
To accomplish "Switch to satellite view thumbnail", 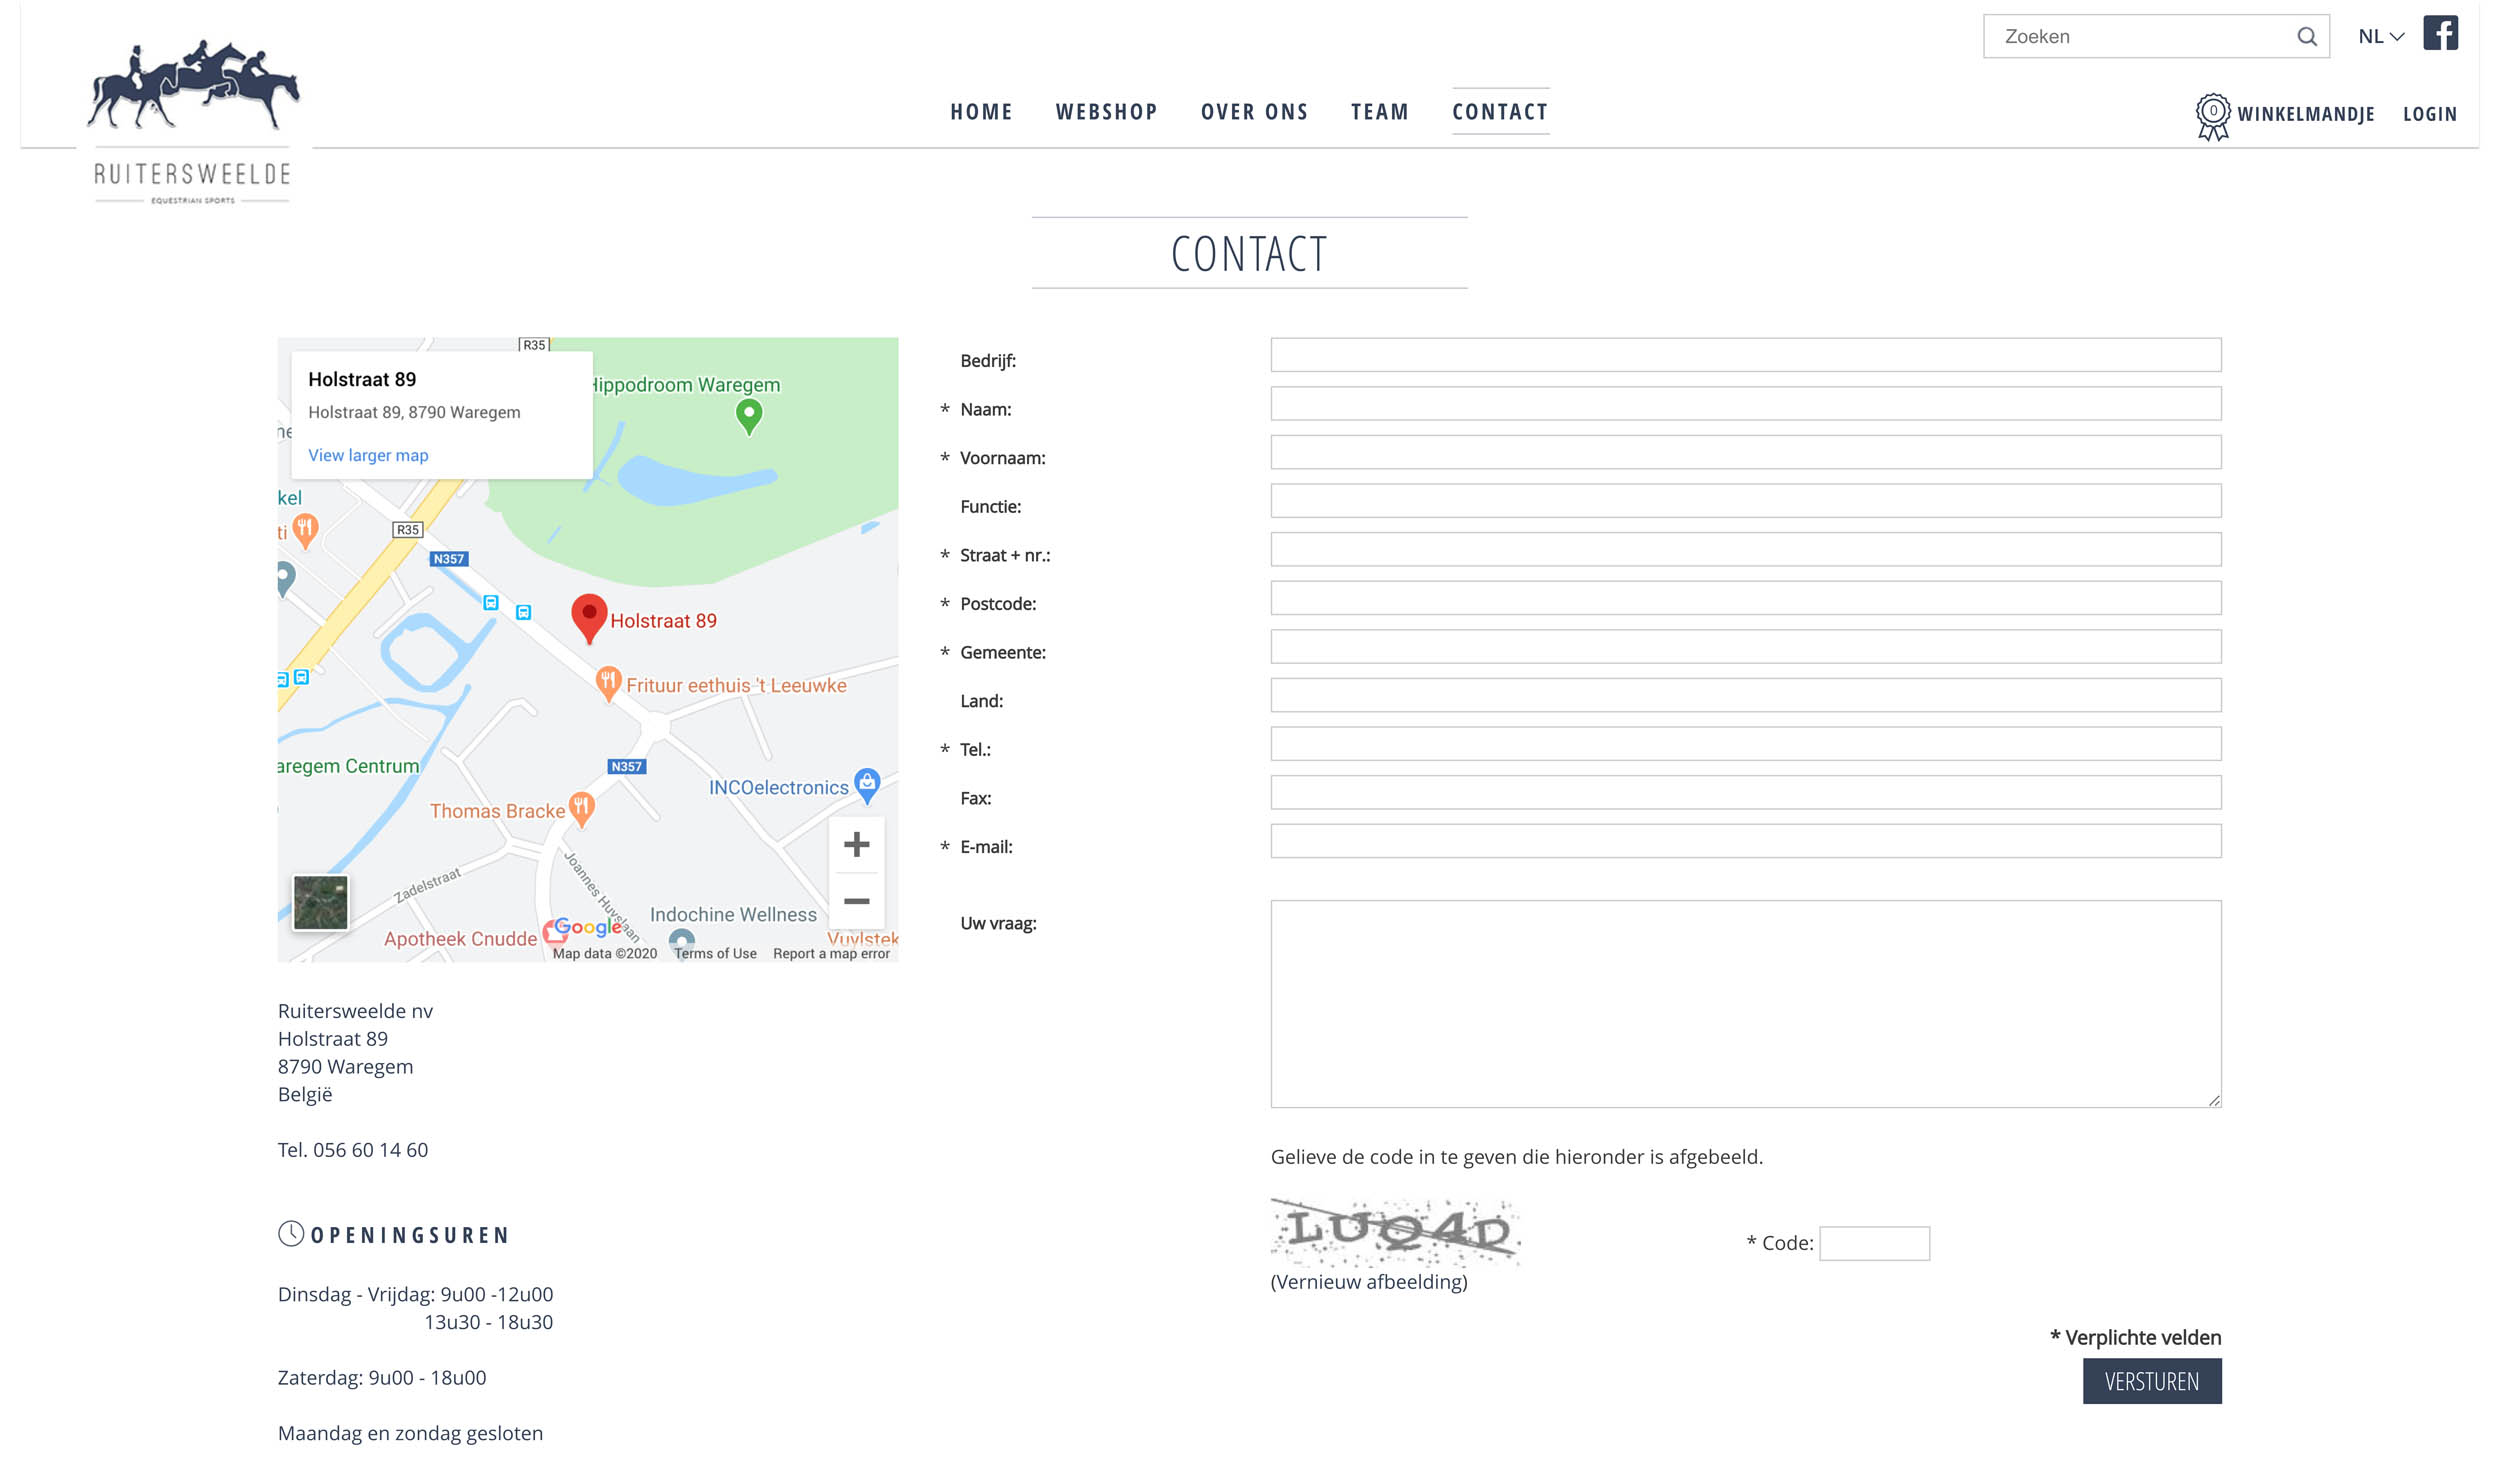I will [x=320, y=902].
